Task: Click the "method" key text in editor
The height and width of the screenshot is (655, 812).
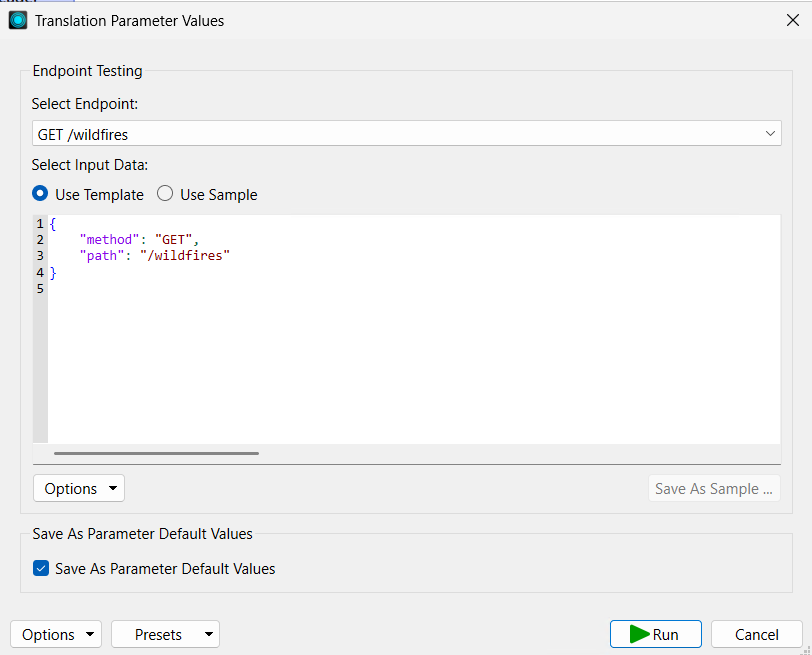Action: (x=109, y=240)
